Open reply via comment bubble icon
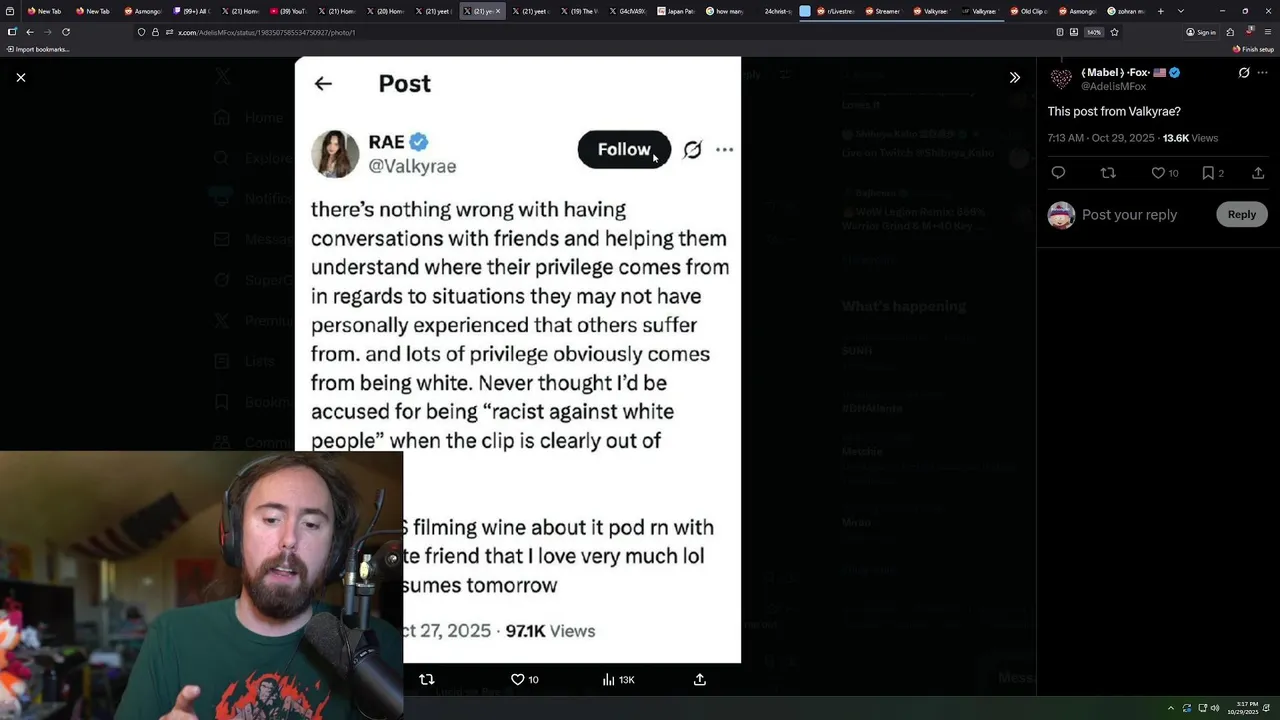Image resolution: width=1280 pixels, height=720 pixels. (x=1058, y=173)
